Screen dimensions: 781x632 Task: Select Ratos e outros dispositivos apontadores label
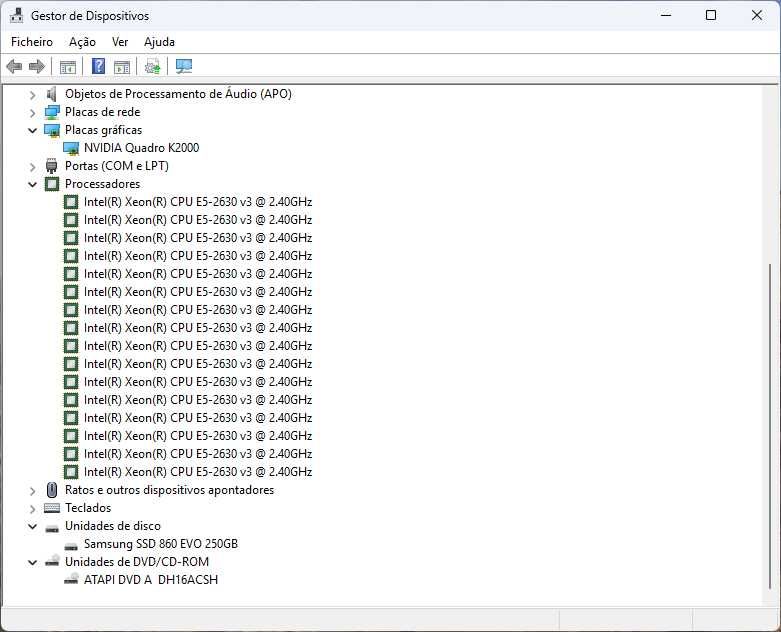pyautogui.click(x=169, y=490)
